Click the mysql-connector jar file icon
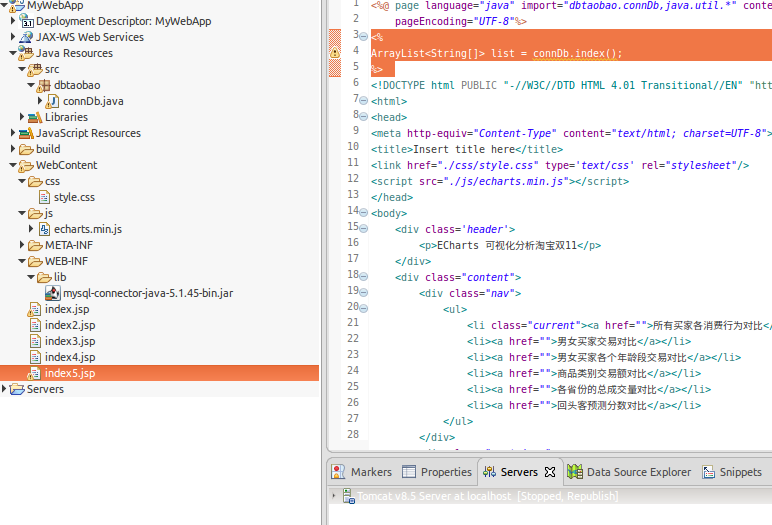 tap(52, 293)
